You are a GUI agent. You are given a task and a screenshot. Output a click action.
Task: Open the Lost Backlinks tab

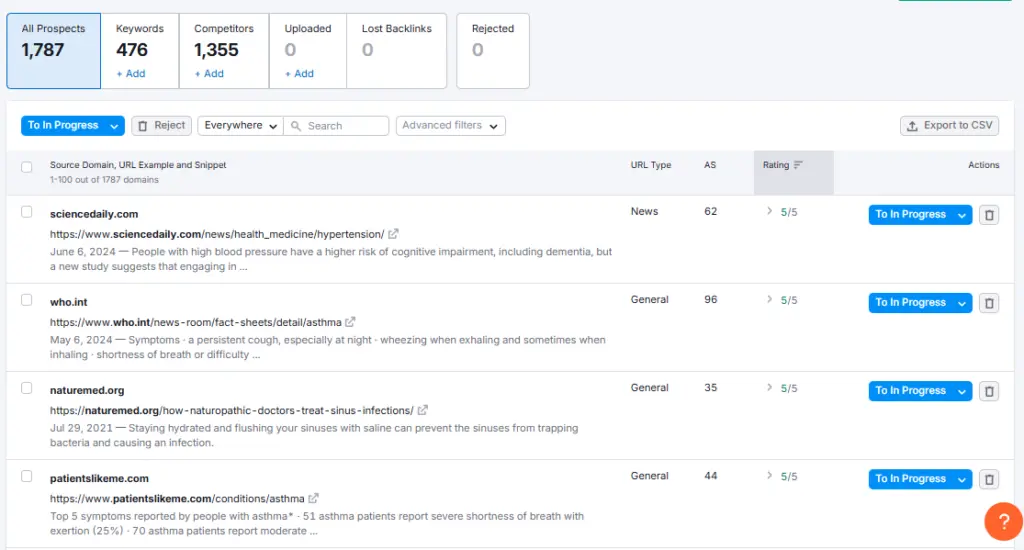[399, 50]
